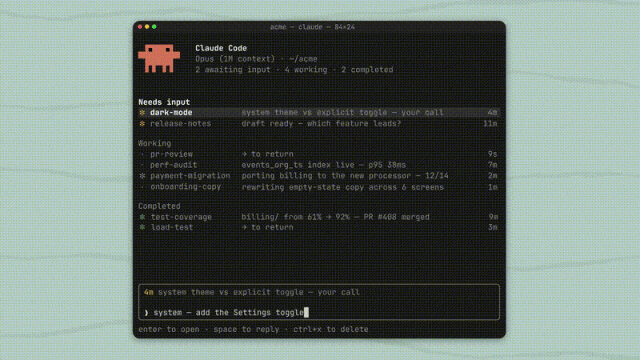The height and width of the screenshot is (360, 640).
Task: Click 'porting billing to the new processor — 12/14'
Action: point(345,176)
